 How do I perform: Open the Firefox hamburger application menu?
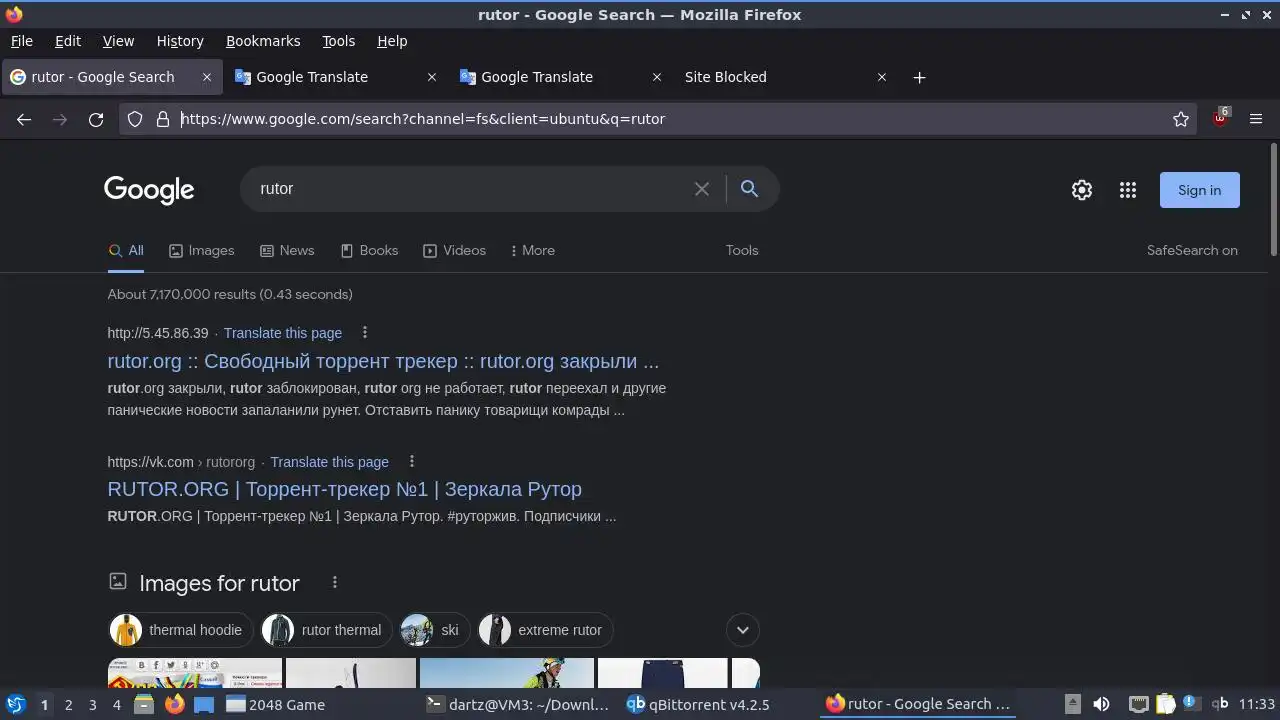point(1256,119)
